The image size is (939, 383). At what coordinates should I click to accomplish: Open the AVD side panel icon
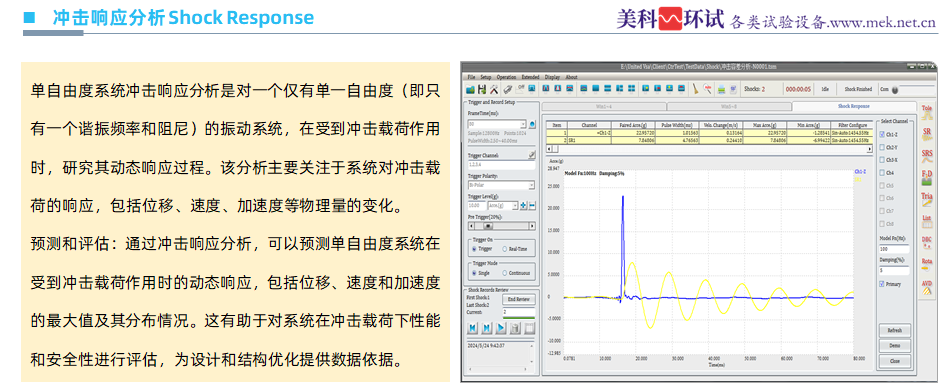[x=927, y=288]
